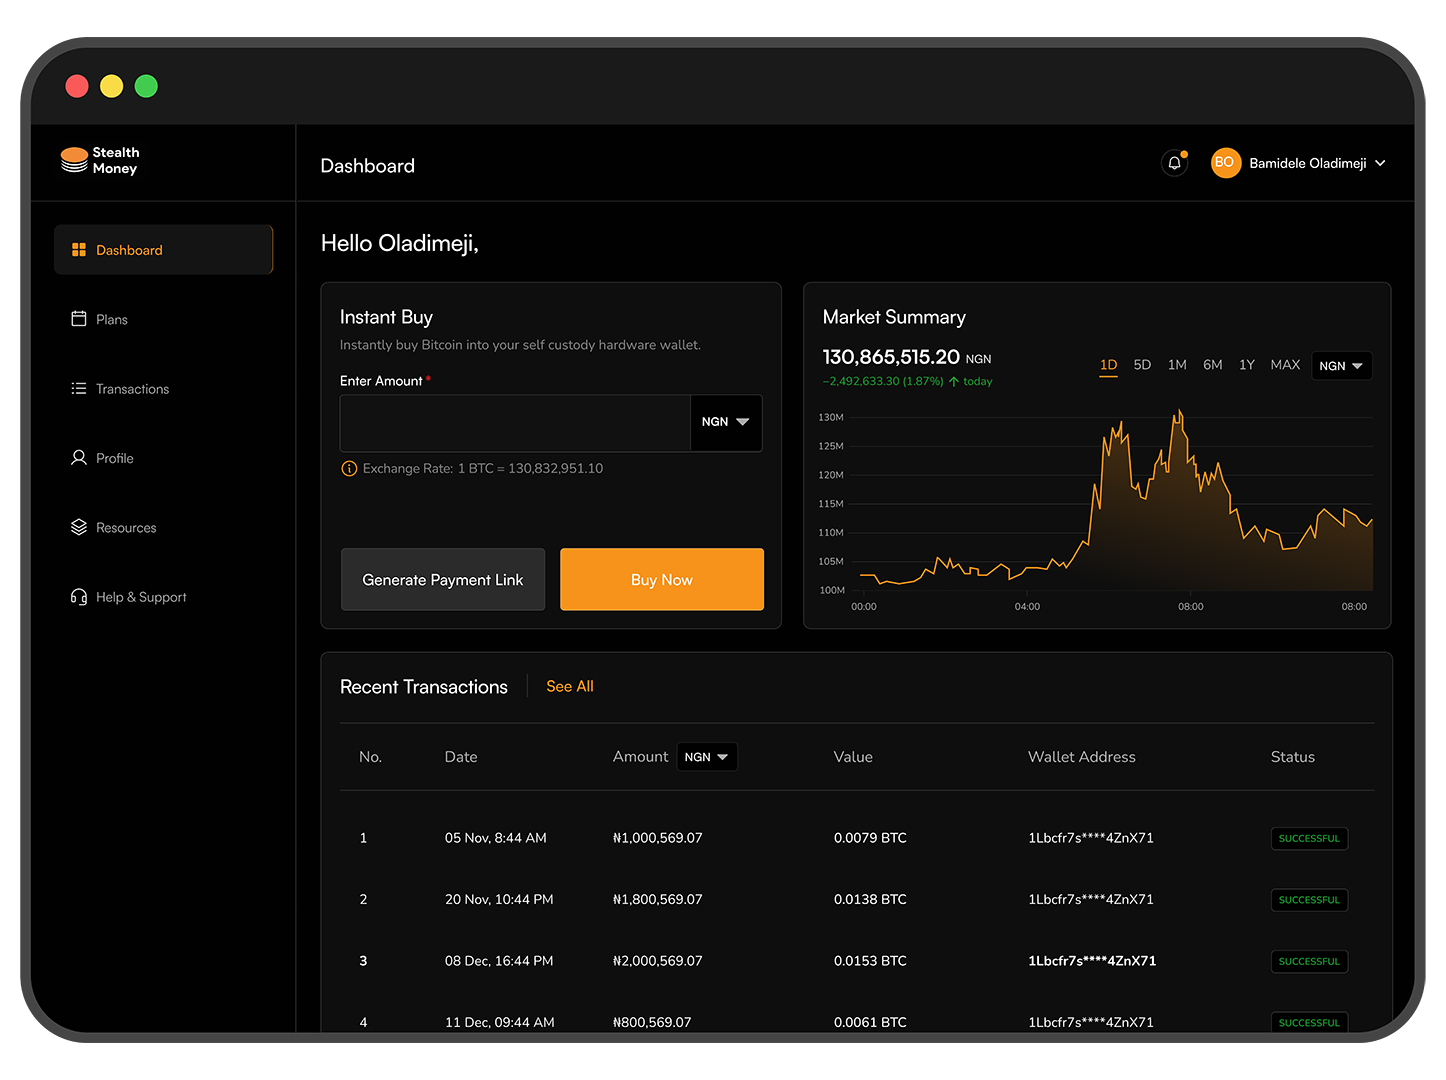Click the Generate Payment Link button
Screen dimensions: 1446x1080
[442, 579]
